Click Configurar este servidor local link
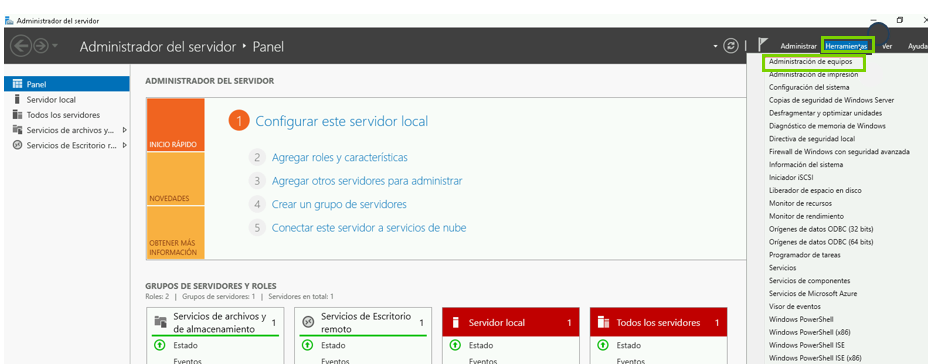This screenshot has height=364, width=928. (x=341, y=121)
